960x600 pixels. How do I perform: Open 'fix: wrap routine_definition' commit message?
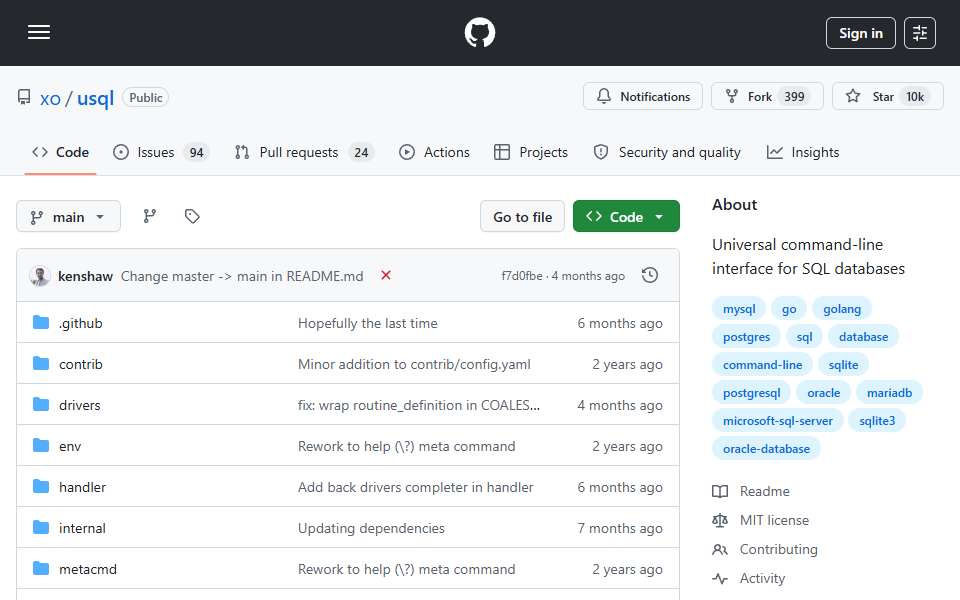(419, 405)
